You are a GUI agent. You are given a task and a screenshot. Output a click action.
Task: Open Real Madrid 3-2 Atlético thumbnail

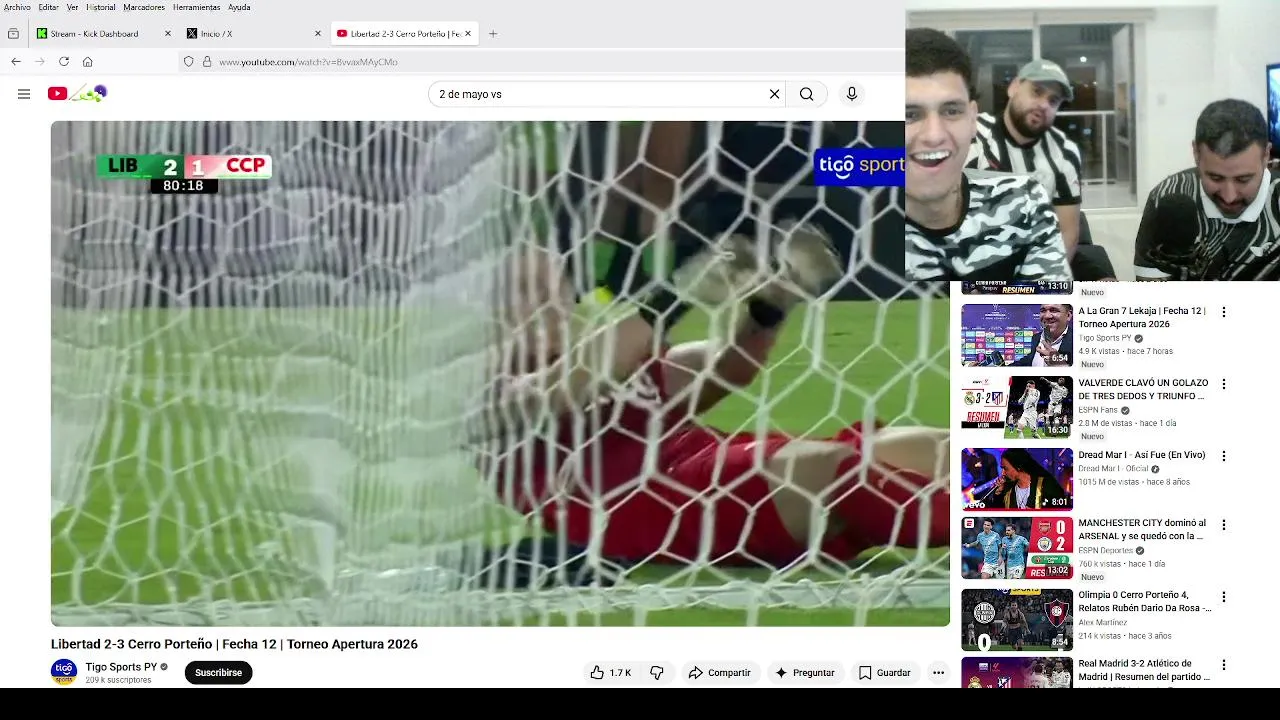pyautogui.click(x=1017, y=673)
